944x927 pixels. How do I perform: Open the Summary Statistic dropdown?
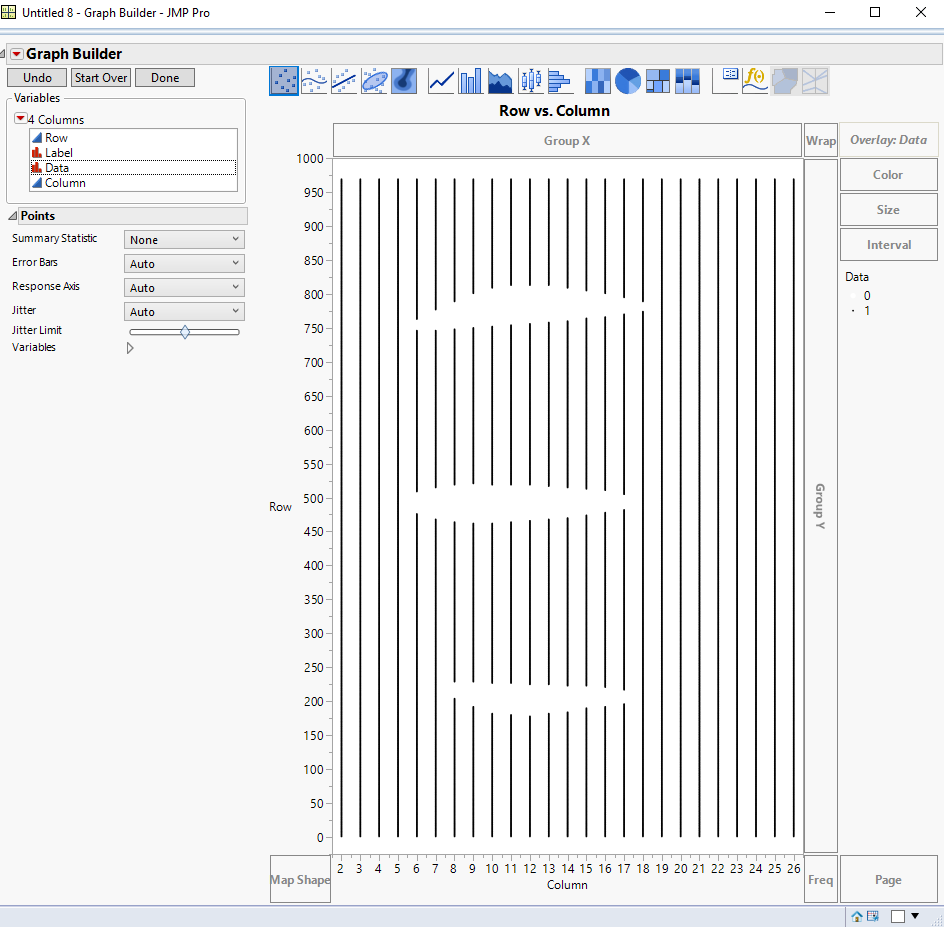tap(185, 240)
